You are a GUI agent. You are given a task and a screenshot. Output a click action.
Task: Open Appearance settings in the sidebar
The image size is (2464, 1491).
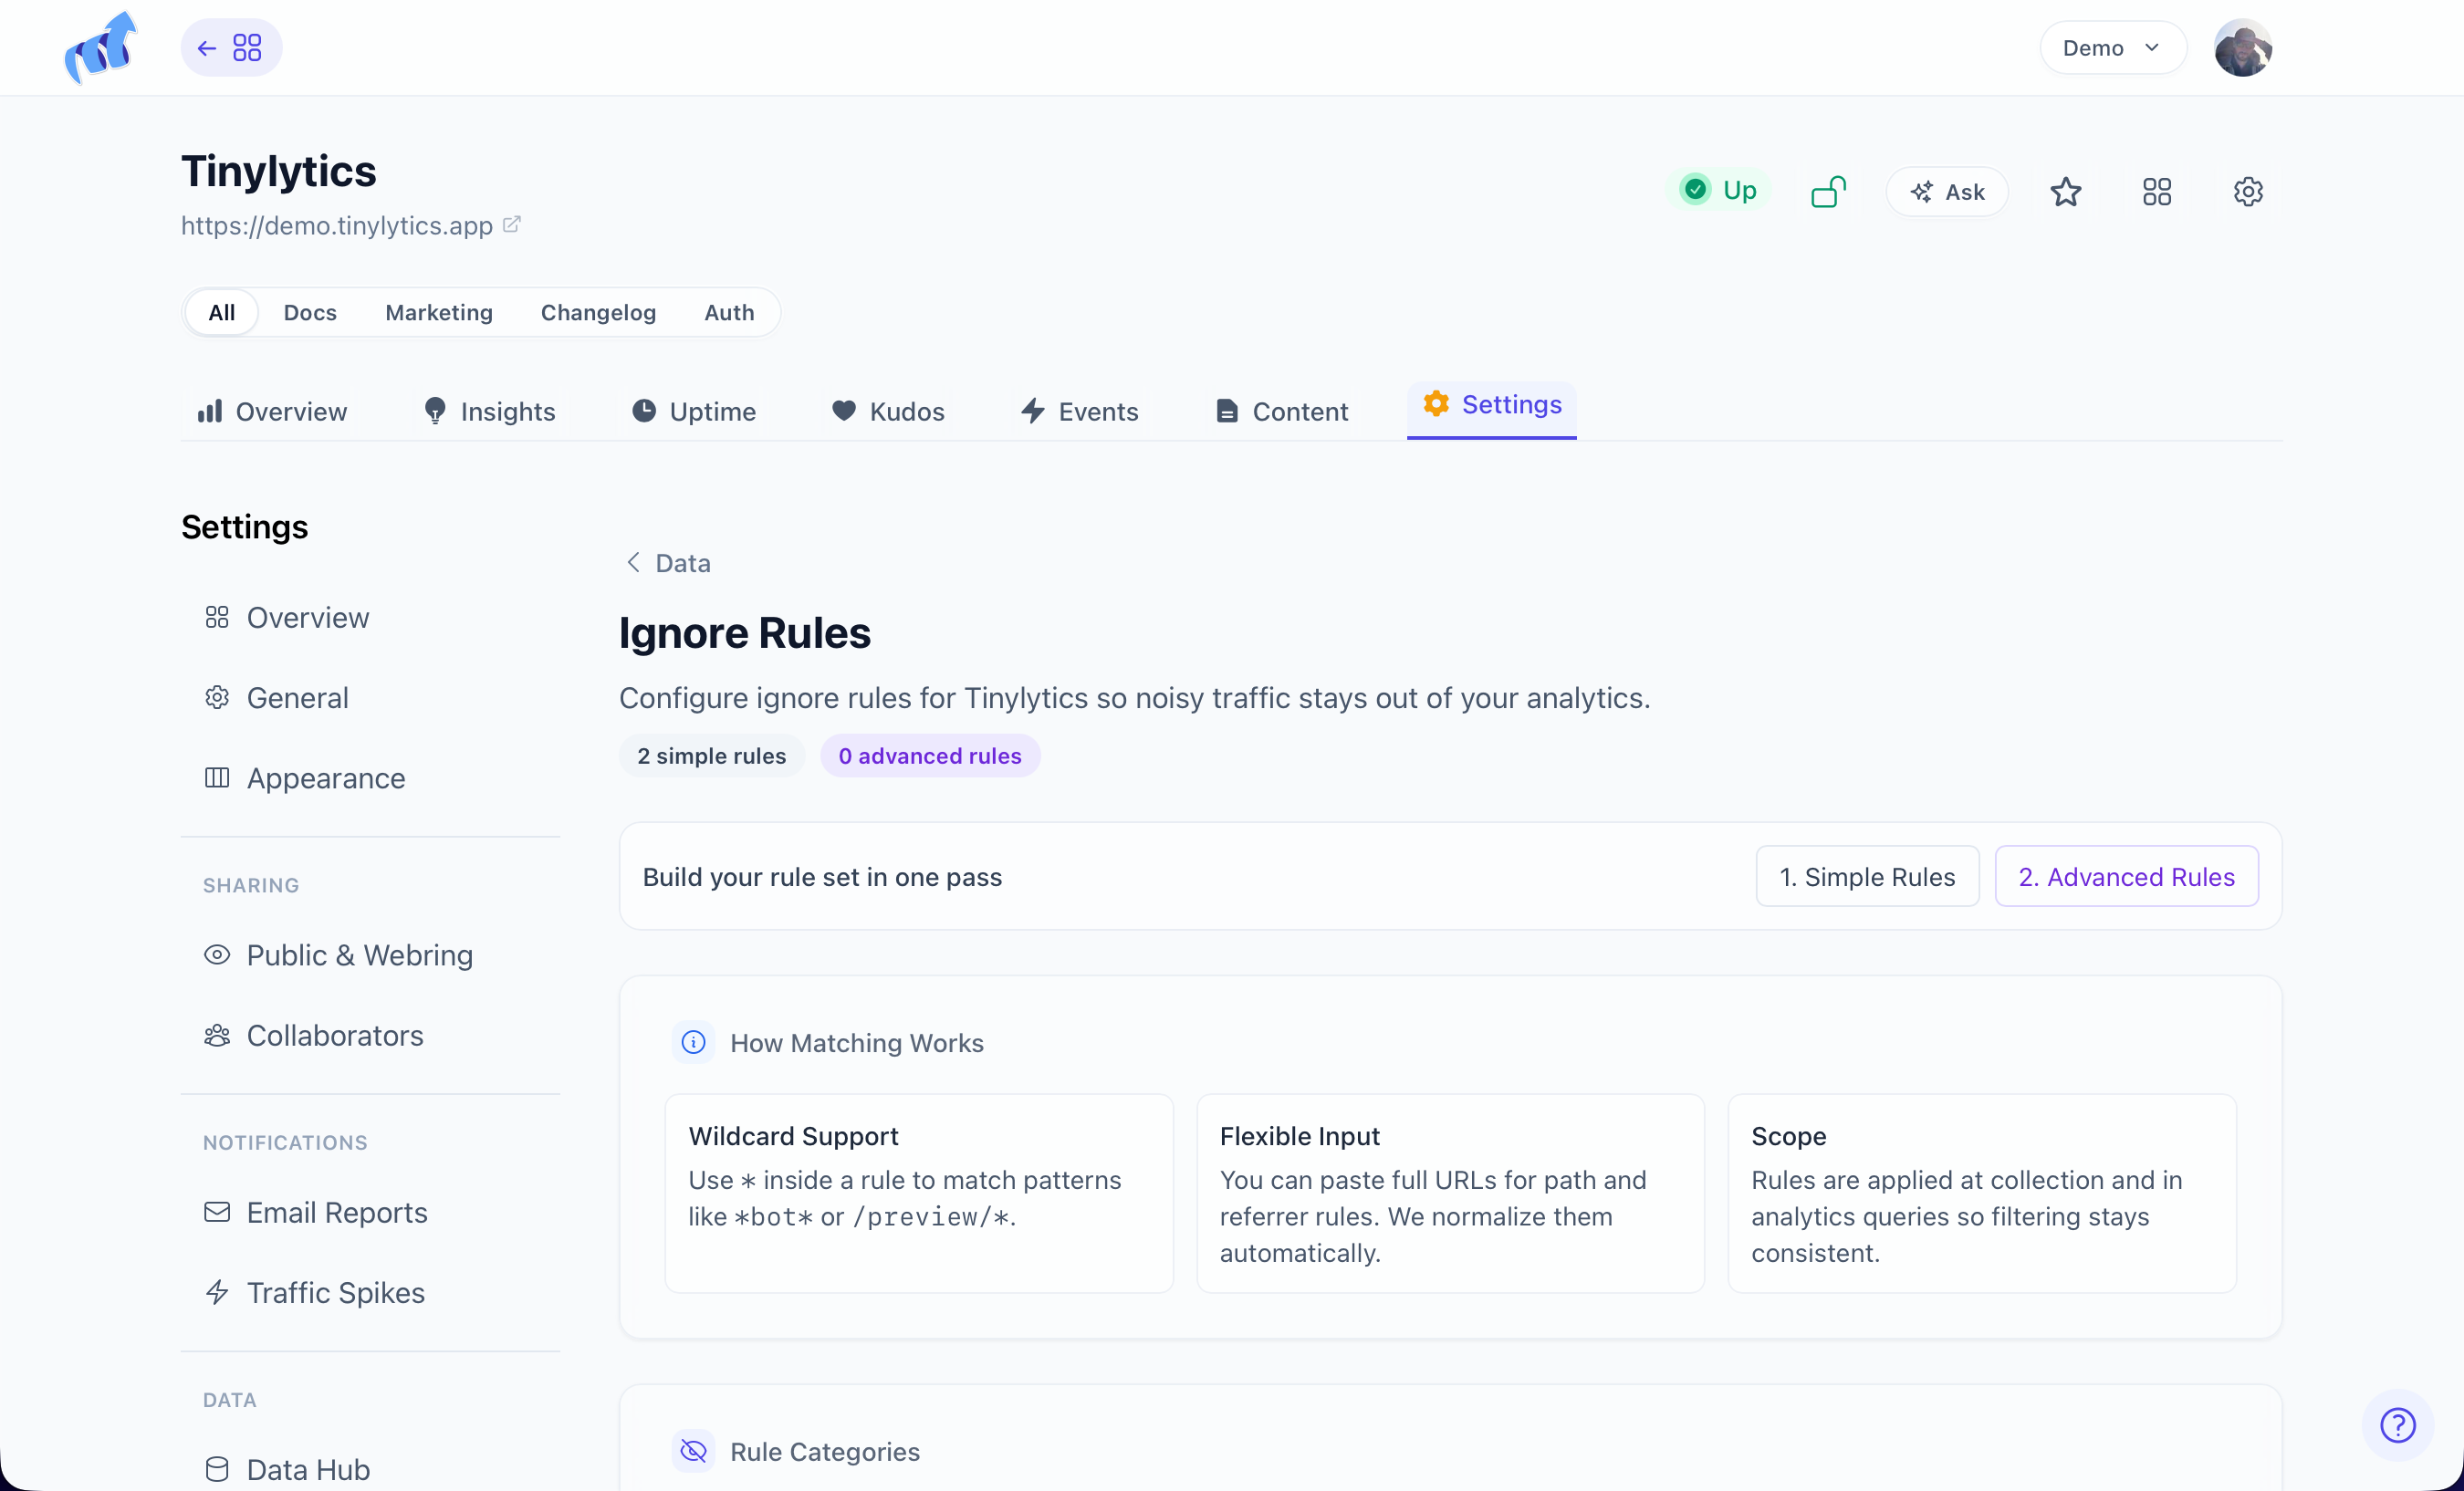click(x=305, y=778)
